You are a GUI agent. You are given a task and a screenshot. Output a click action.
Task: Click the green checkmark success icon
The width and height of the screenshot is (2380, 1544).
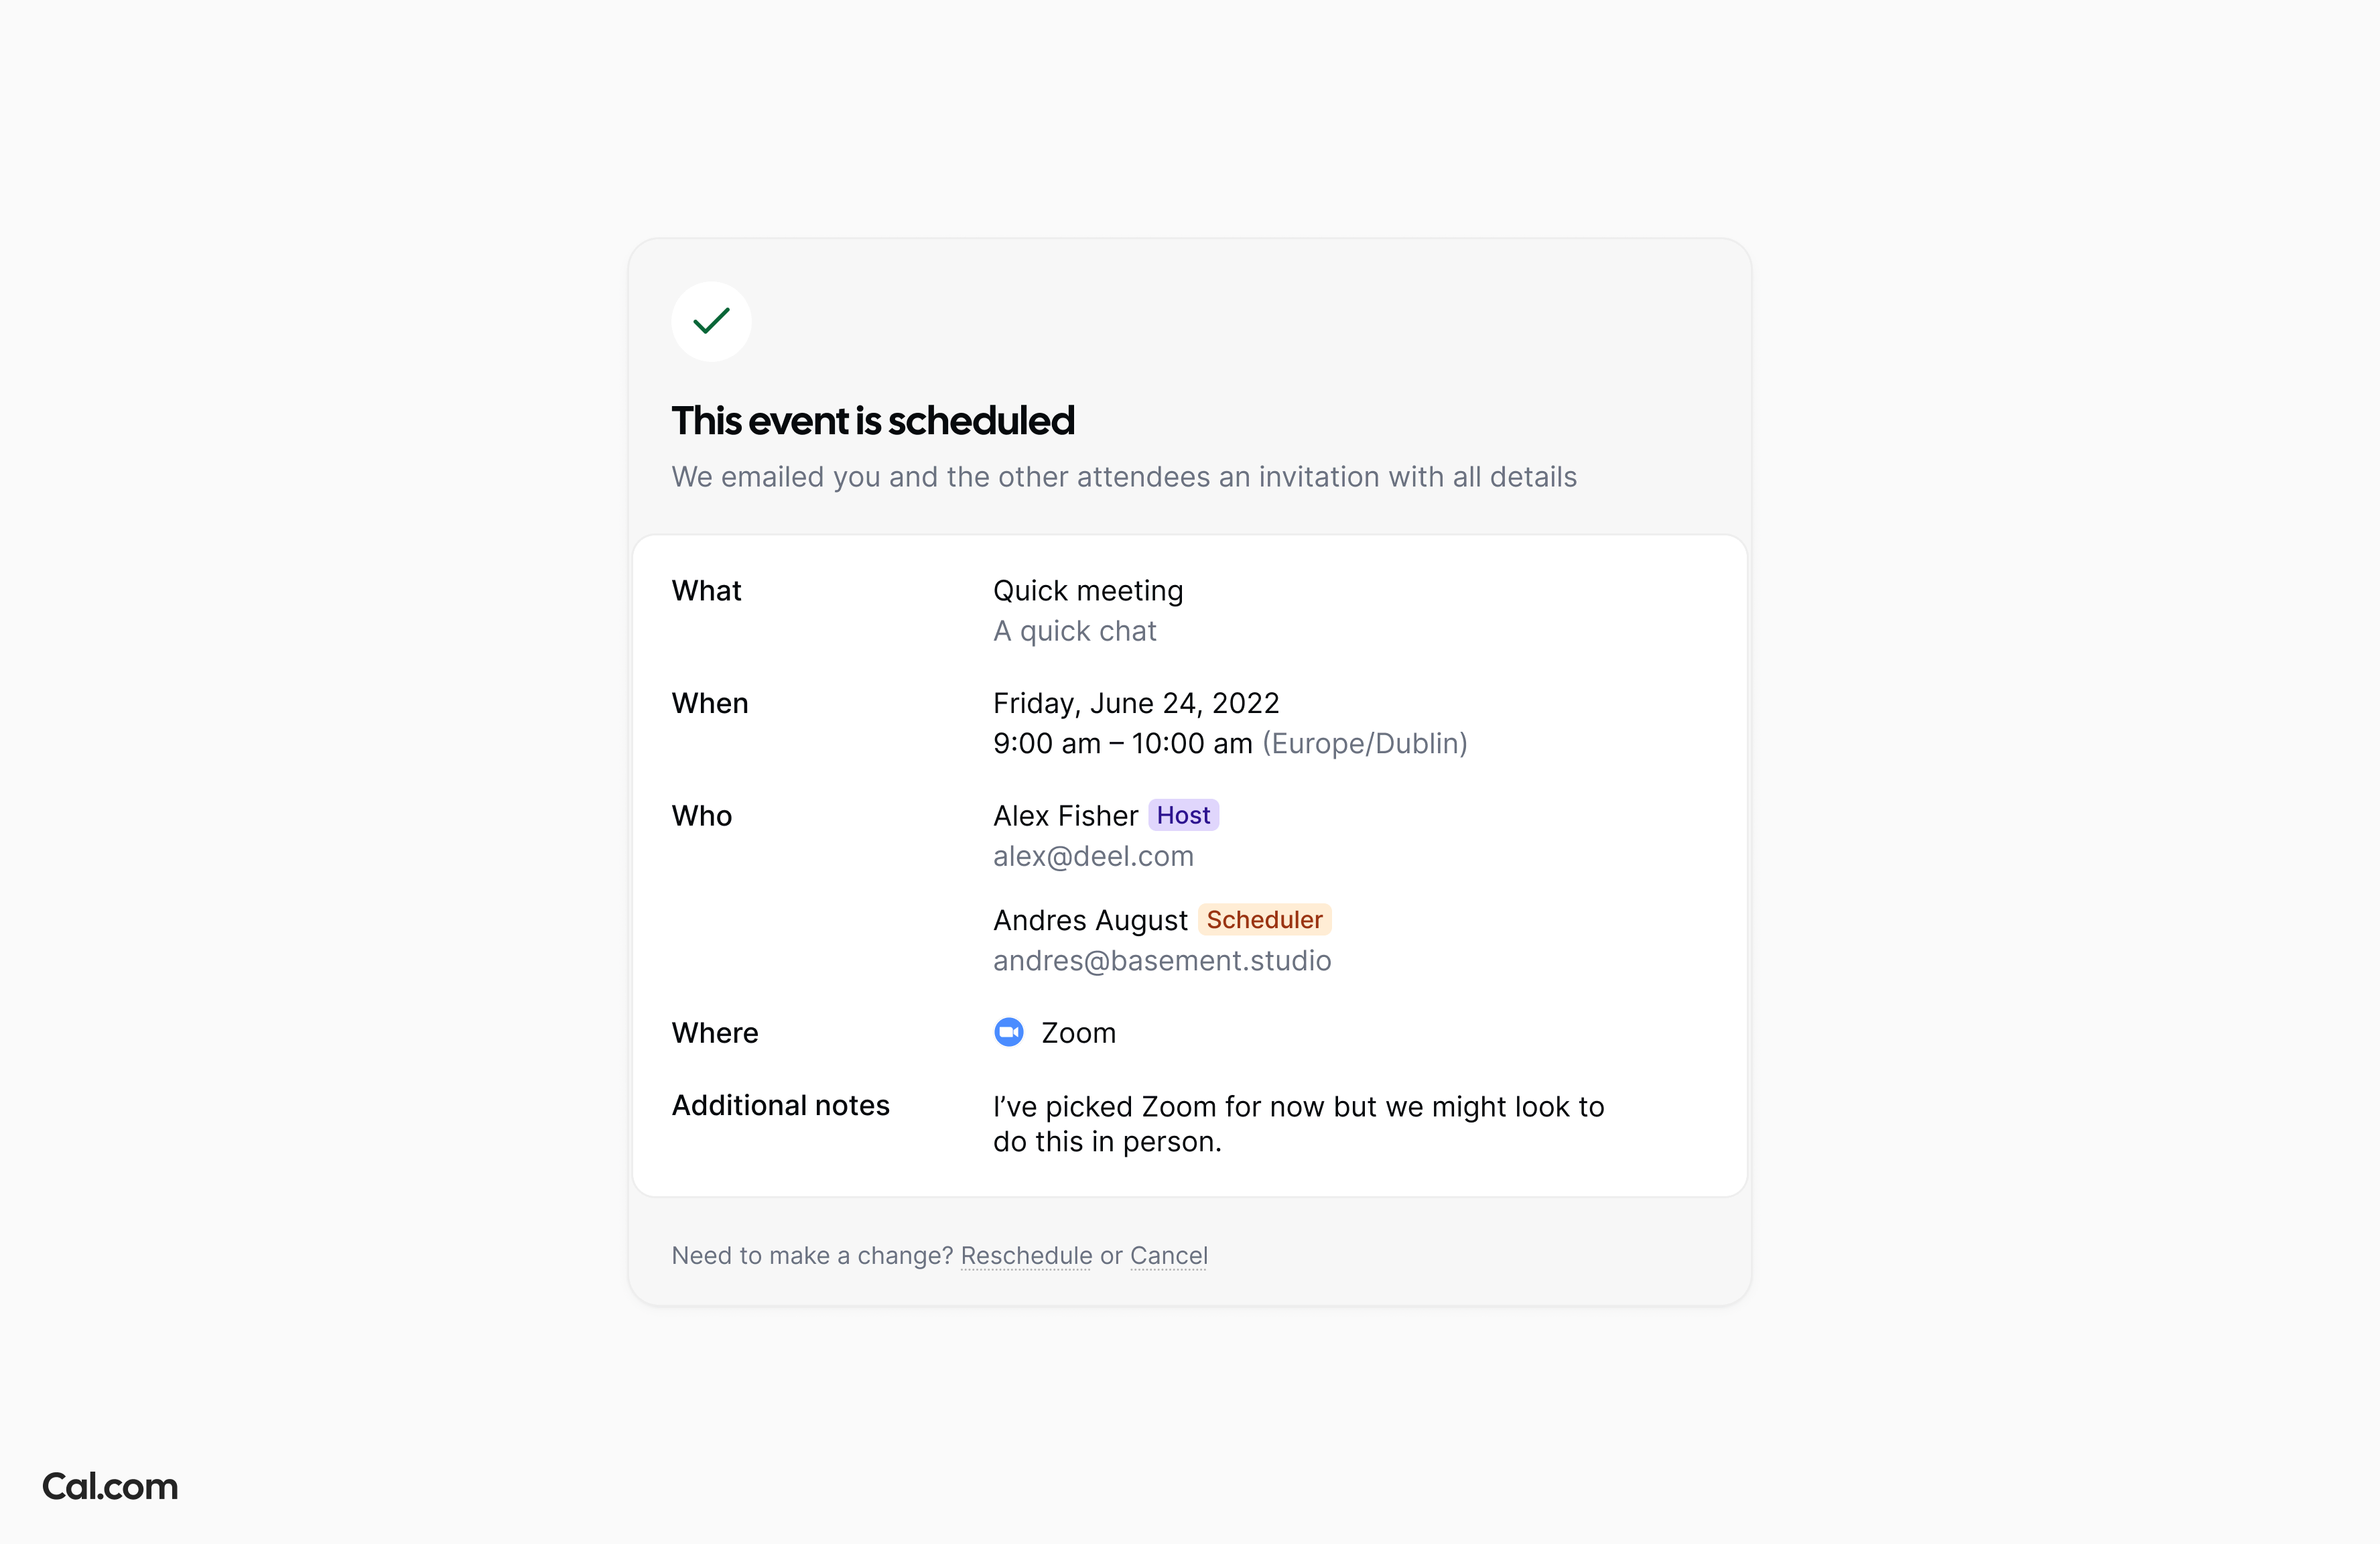[711, 321]
